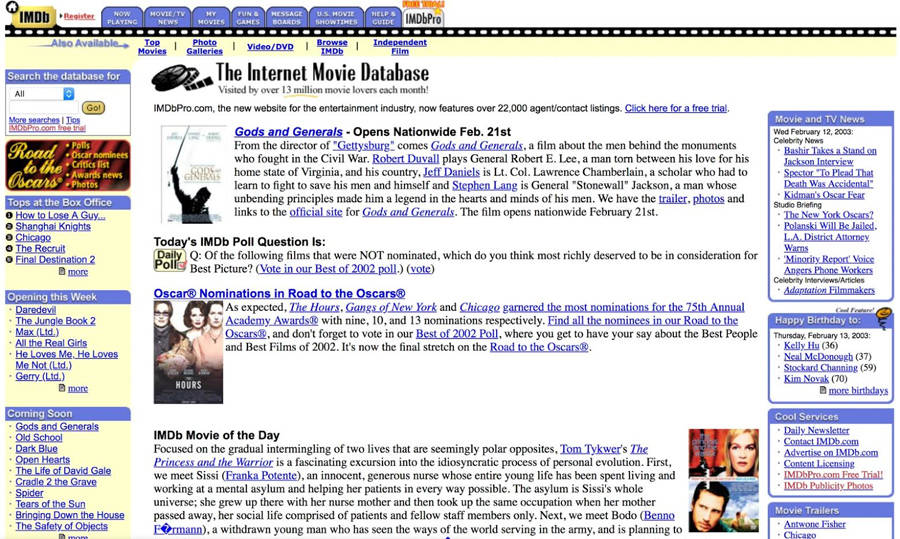900x539 pixels.
Task: Open Independent Film link
Action: [x=400, y=47]
